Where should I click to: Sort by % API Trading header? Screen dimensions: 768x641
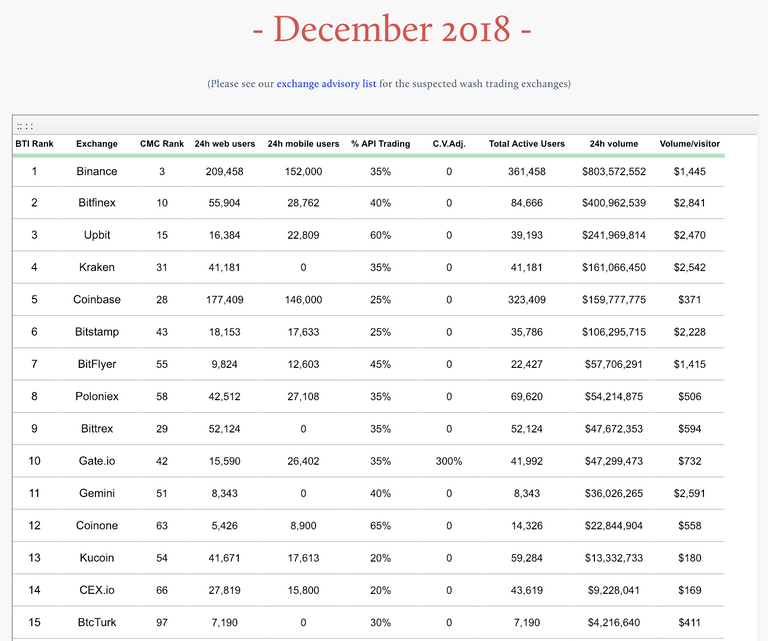(x=380, y=144)
